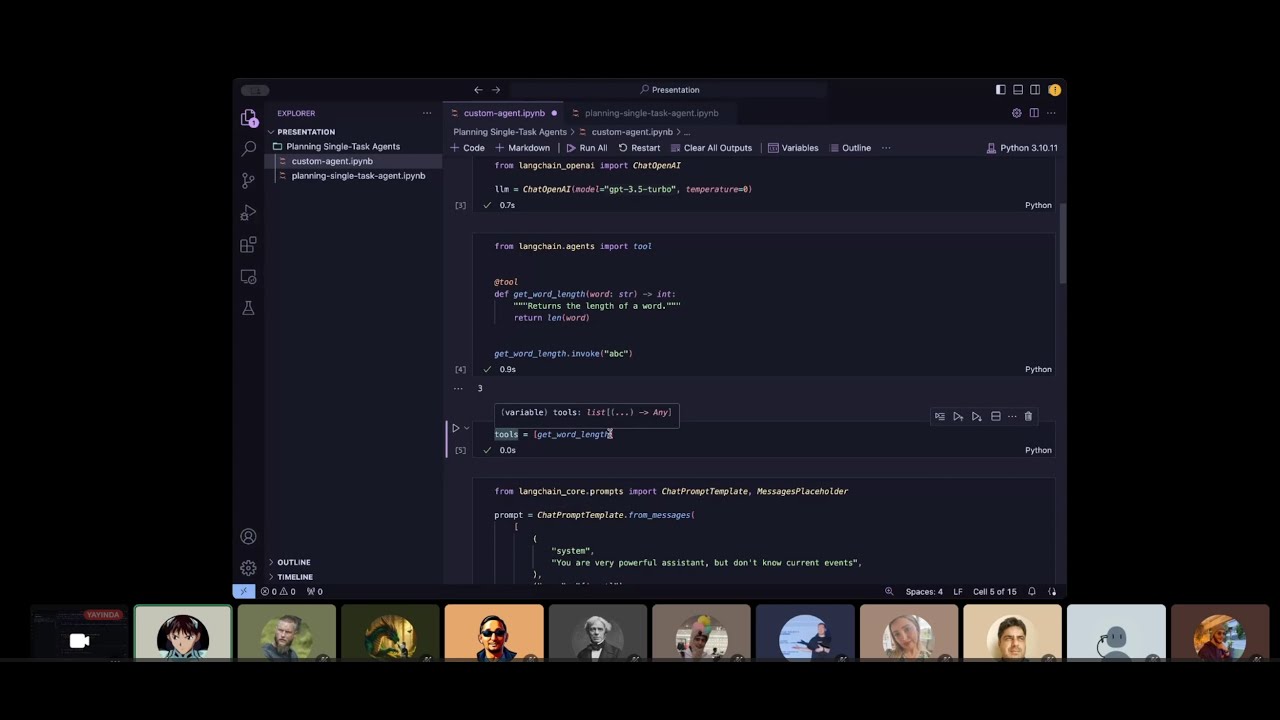Image resolution: width=1280 pixels, height=720 pixels.
Task: Go back with the left arrow
Action: click(478, 90)
